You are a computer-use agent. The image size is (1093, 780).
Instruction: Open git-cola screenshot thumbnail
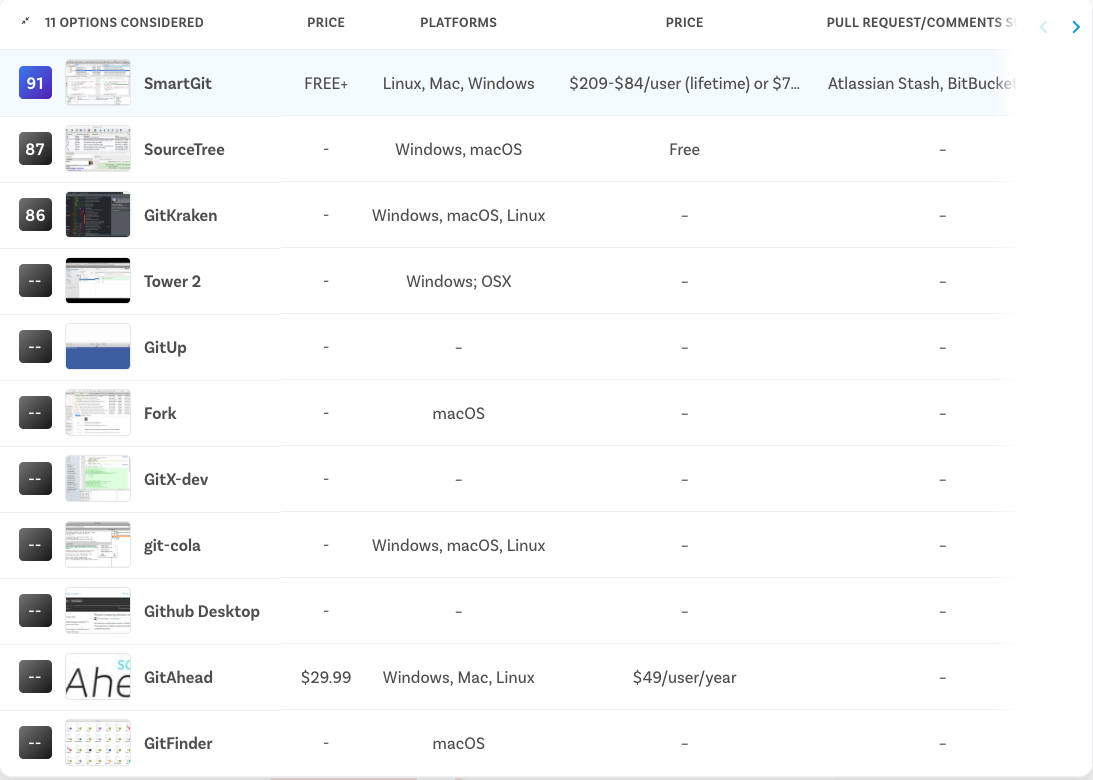point(98,545)
